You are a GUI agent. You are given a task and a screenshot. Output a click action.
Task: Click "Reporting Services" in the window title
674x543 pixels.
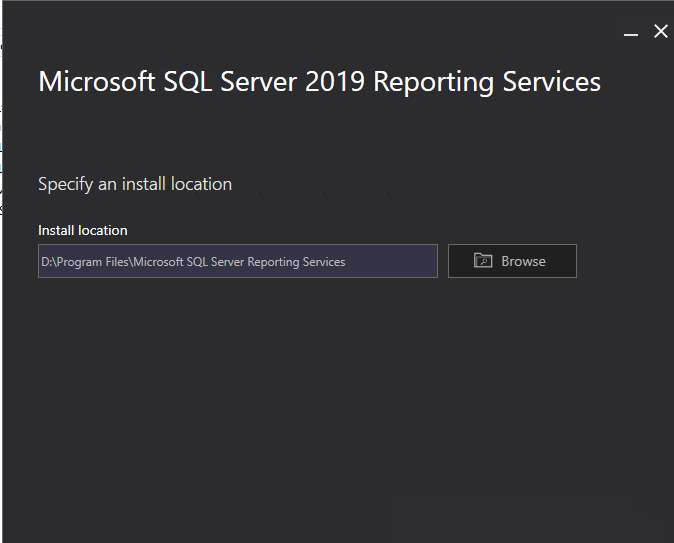(487, 81)
